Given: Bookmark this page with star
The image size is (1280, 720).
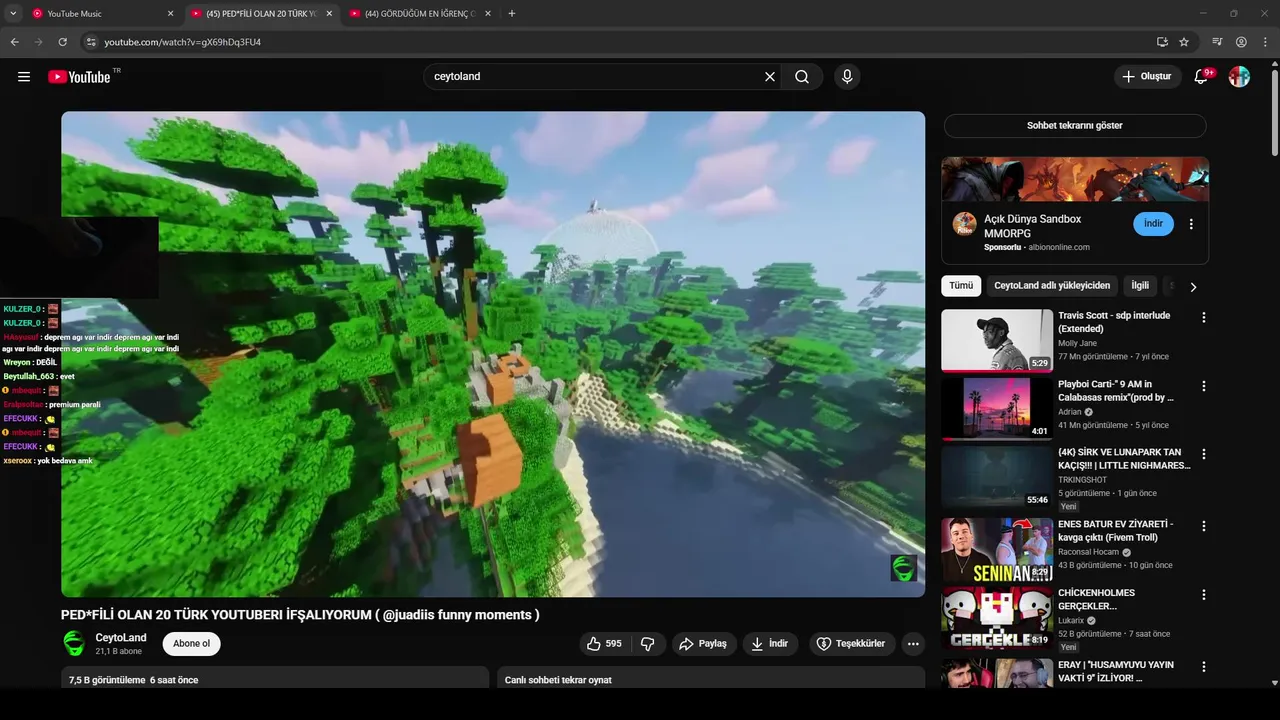Looking at the screenshot, I should tap(1184, 42).
